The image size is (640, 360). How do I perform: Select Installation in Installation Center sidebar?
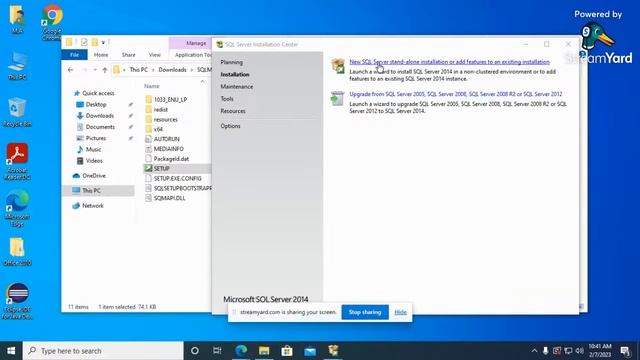(235, 75)
